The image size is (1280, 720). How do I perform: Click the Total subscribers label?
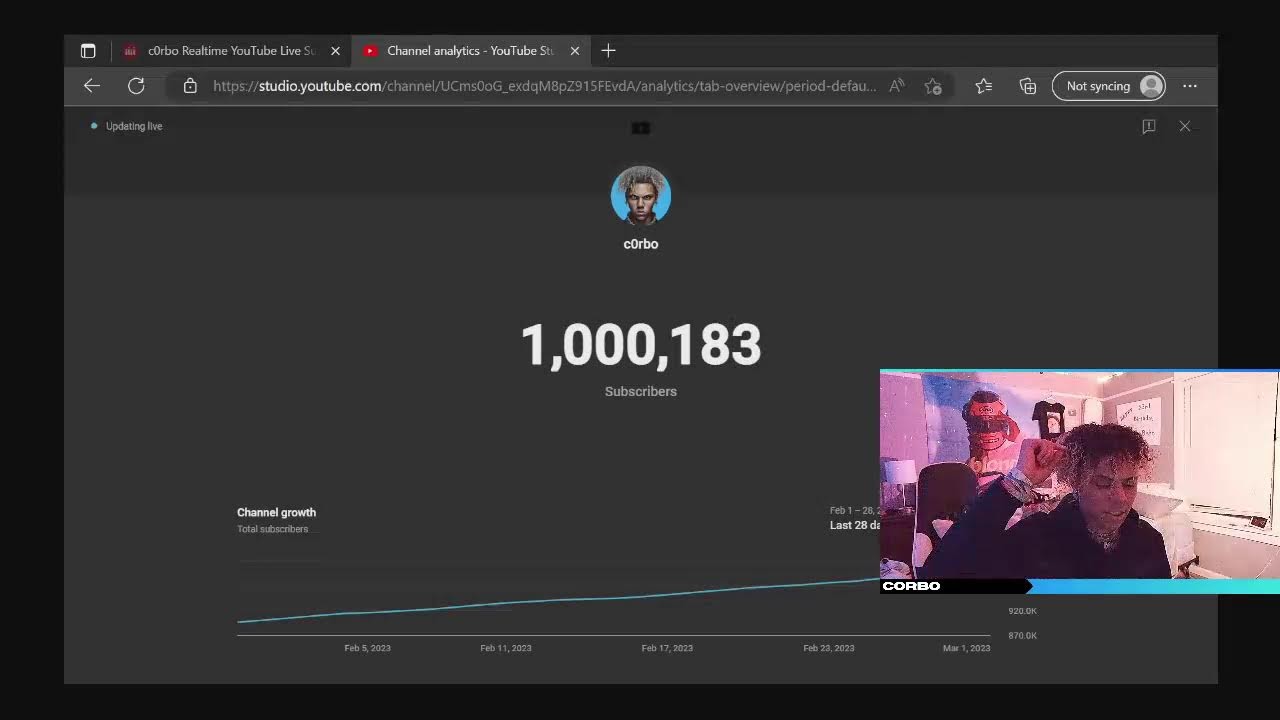pyautogui.click(x=272, y=529)
